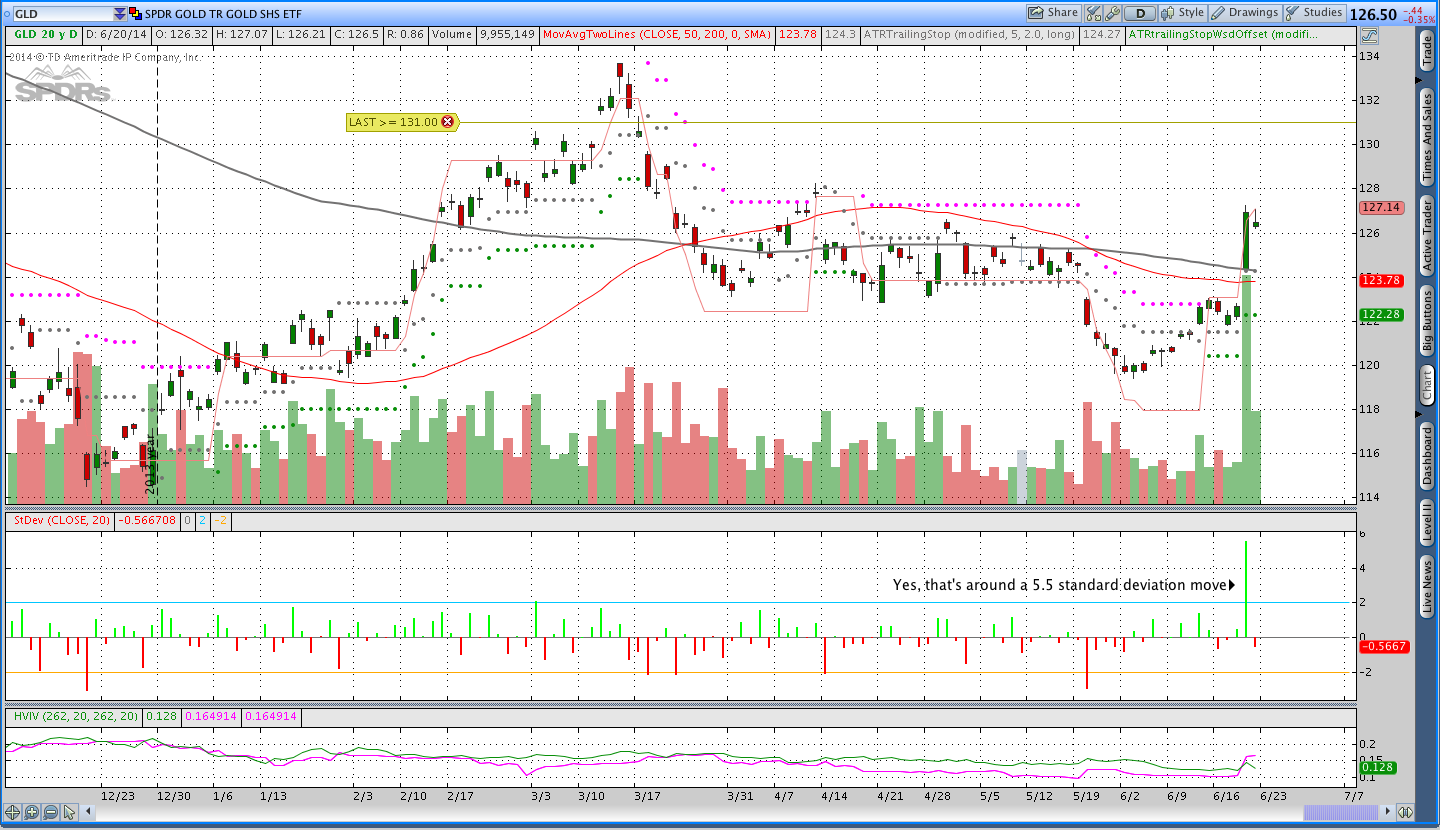Click the 123.78 red price bubble
Screen dimensions: 1440x830
tap(1381, 280)
